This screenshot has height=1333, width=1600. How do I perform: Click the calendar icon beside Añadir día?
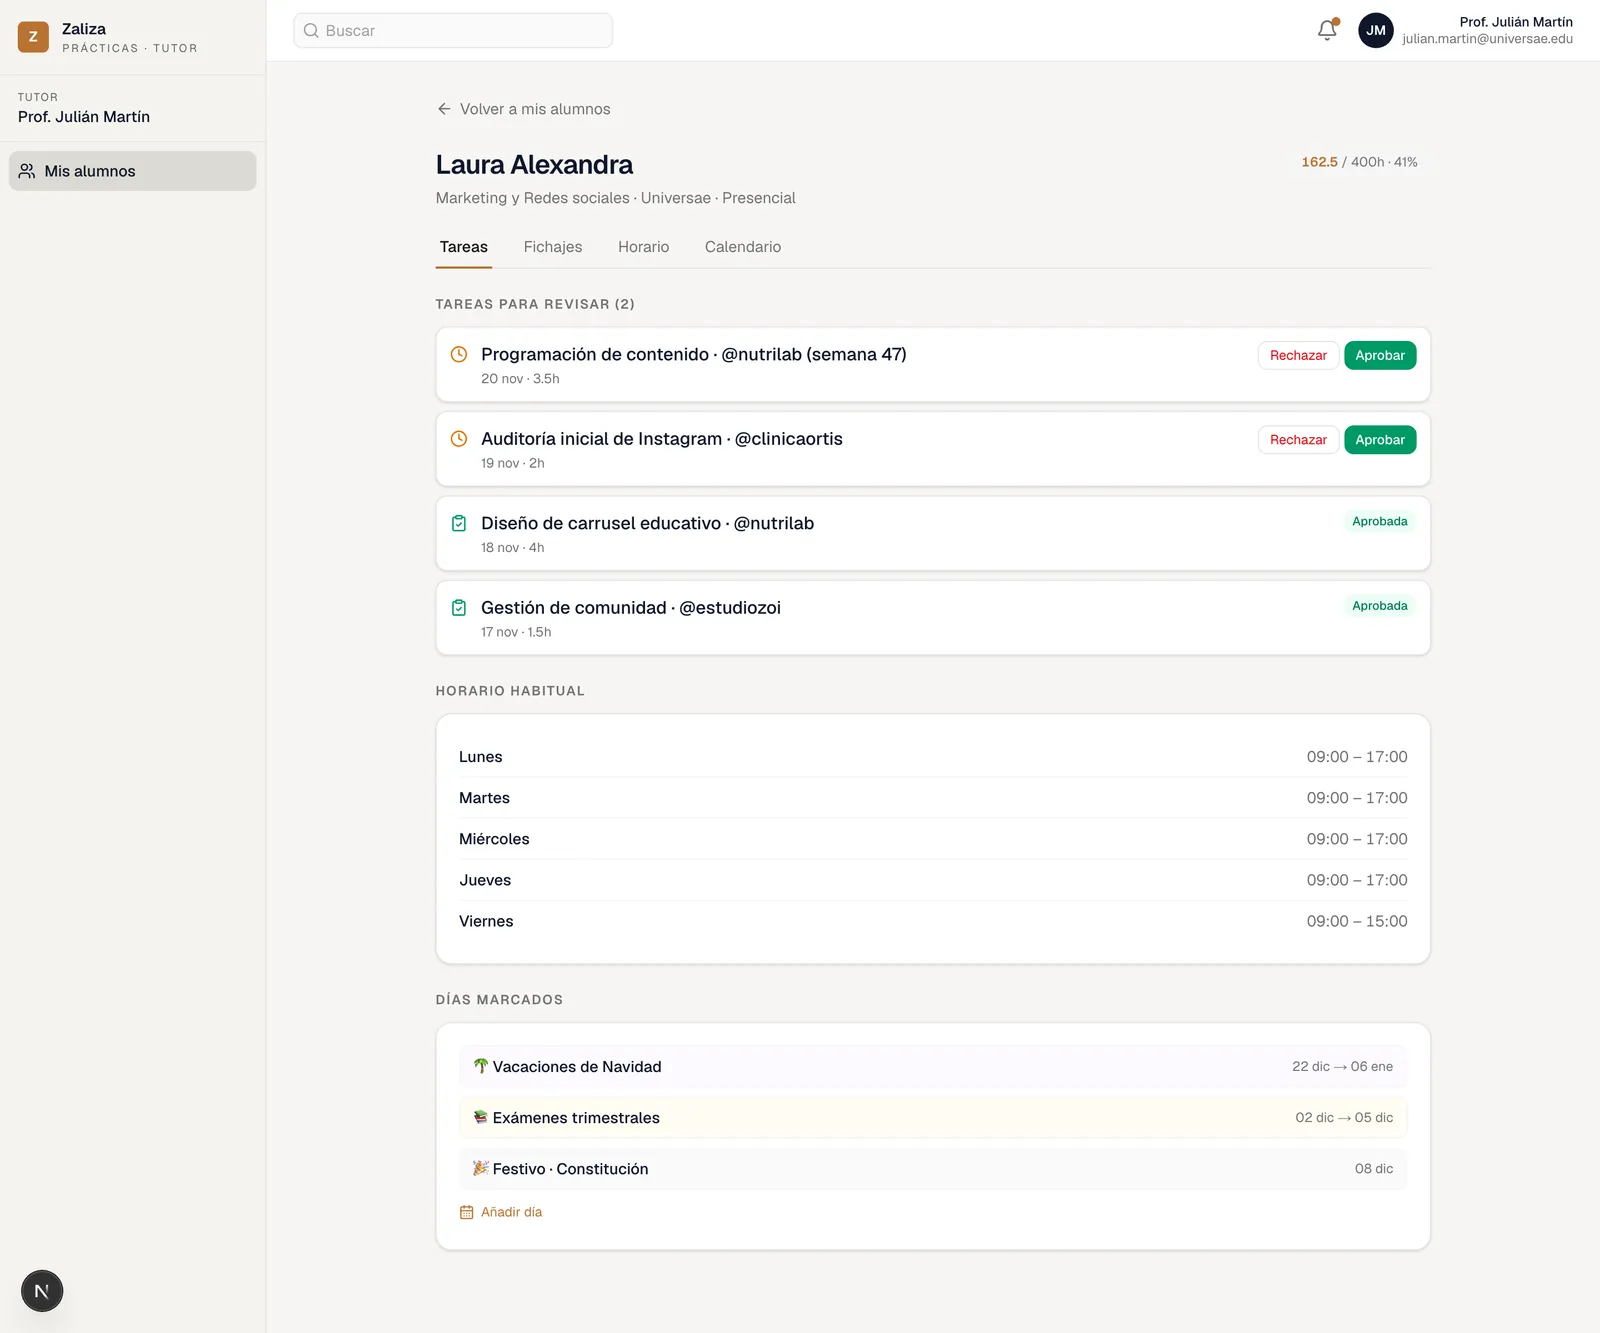466,1212
